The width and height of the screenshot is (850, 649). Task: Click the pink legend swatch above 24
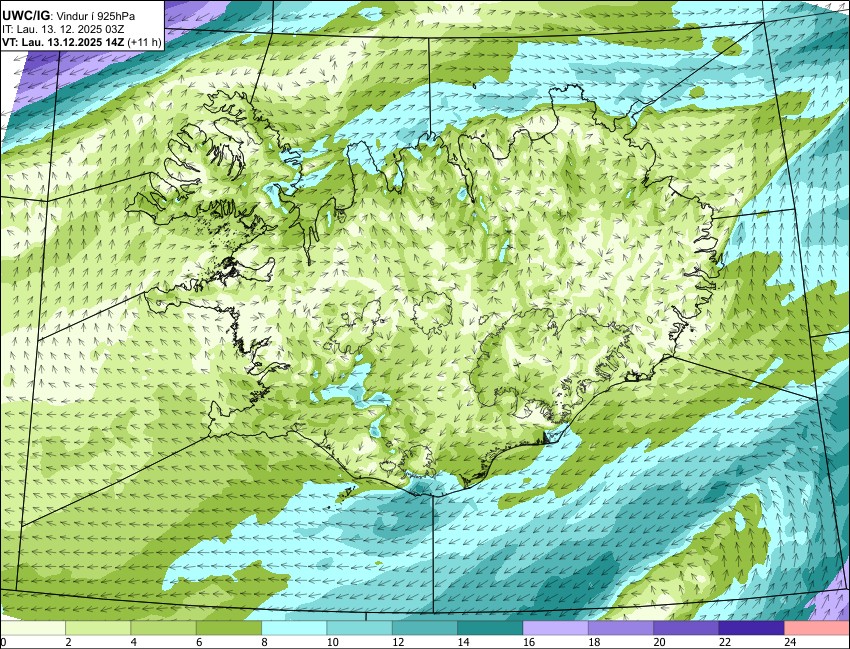pyautogui.click(x=816, y=628)
